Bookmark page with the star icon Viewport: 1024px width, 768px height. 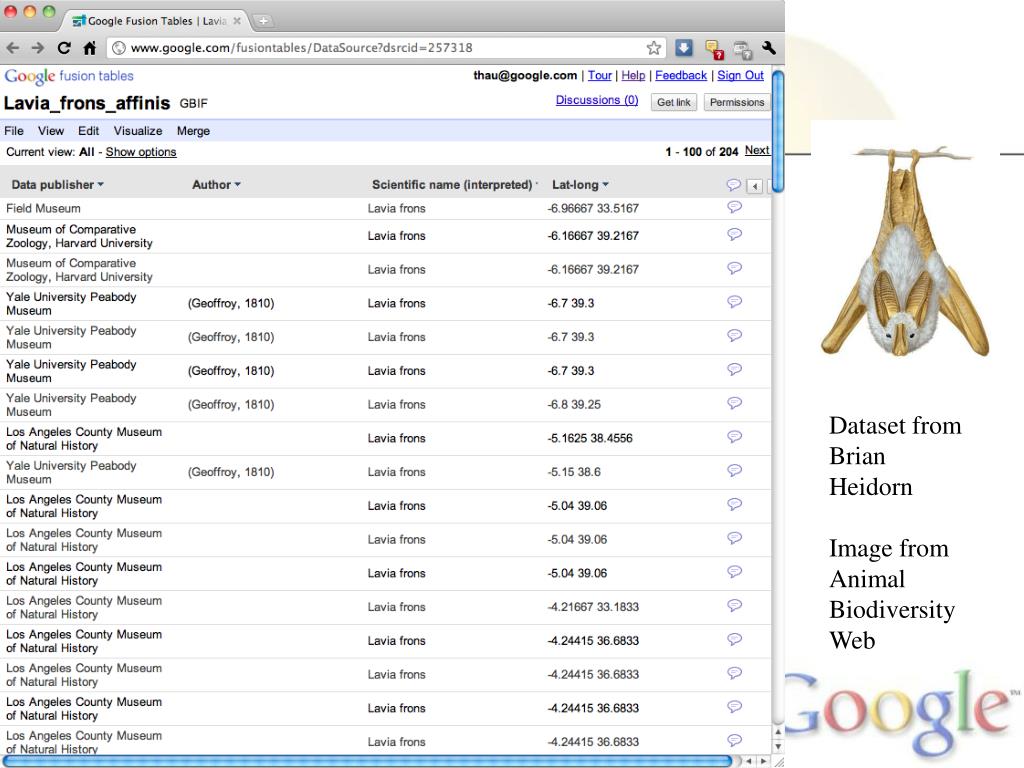[654, 47]
